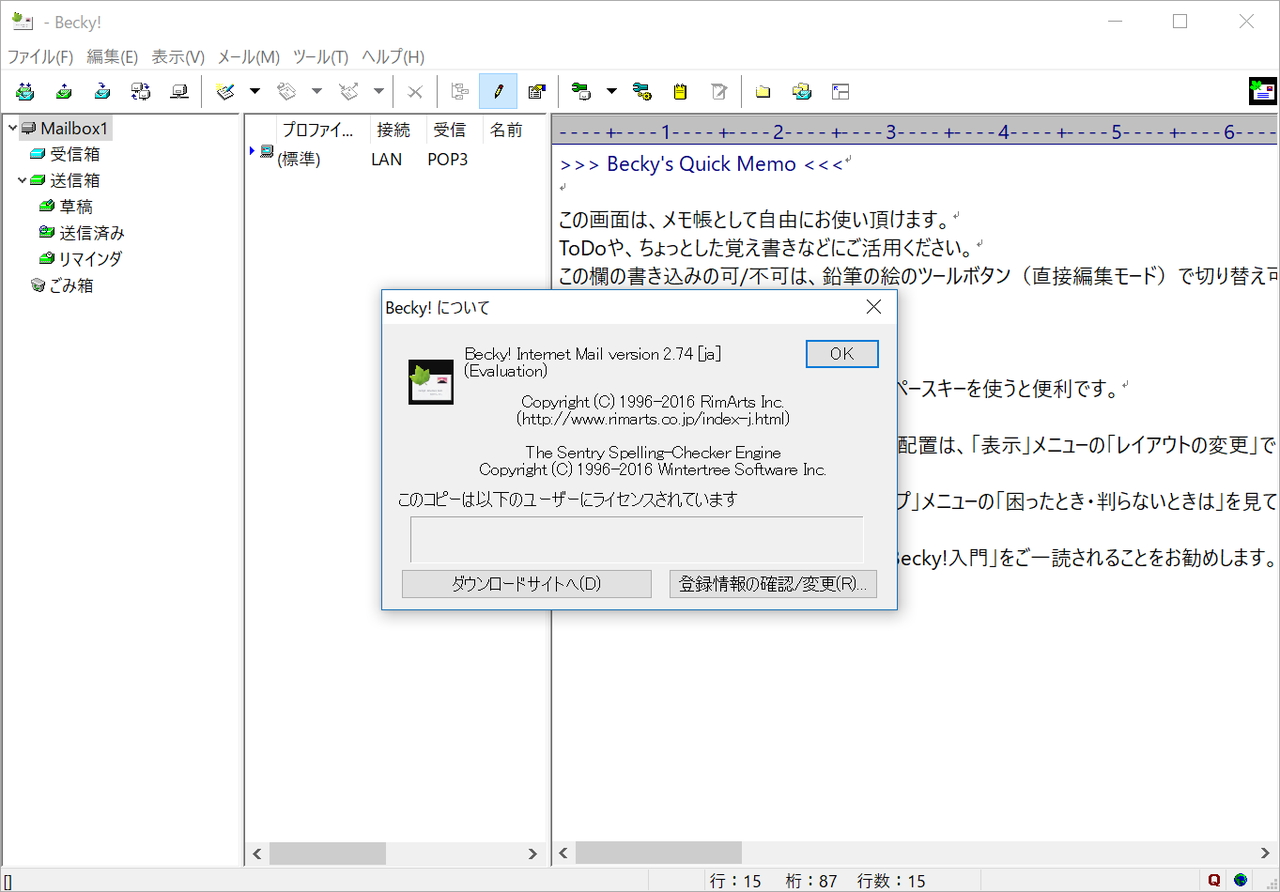Viewport: 1280px width, 892px height.
Task: Click the send/receive all mailboxes icon
Action: (141, 92)
